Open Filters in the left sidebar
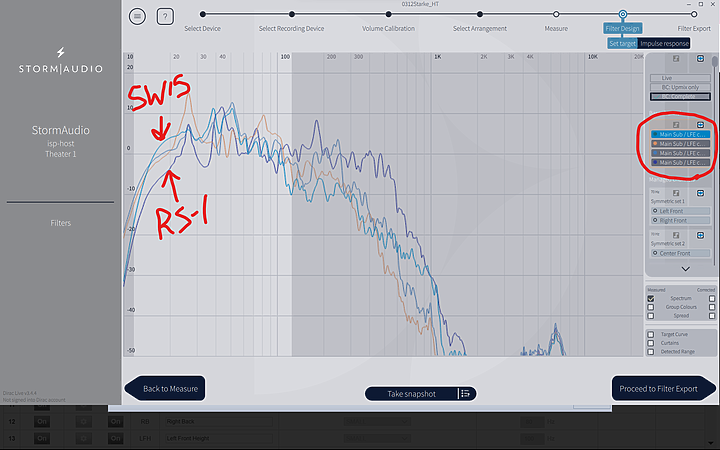This screenshot has height=450, width=720. (61, 223)
